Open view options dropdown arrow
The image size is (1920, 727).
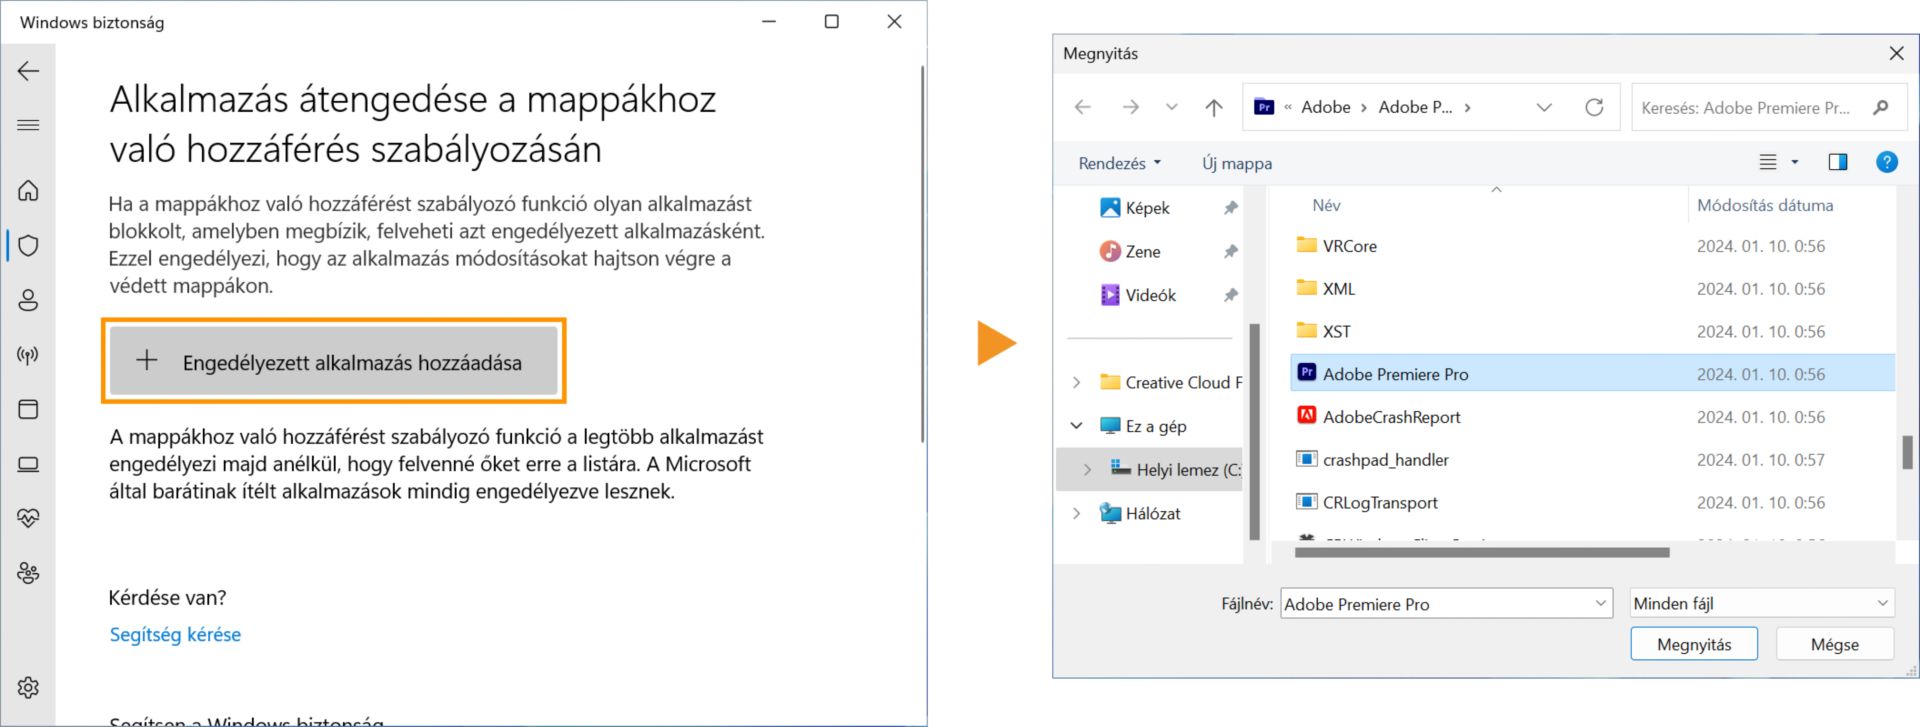click(1795, 162)
